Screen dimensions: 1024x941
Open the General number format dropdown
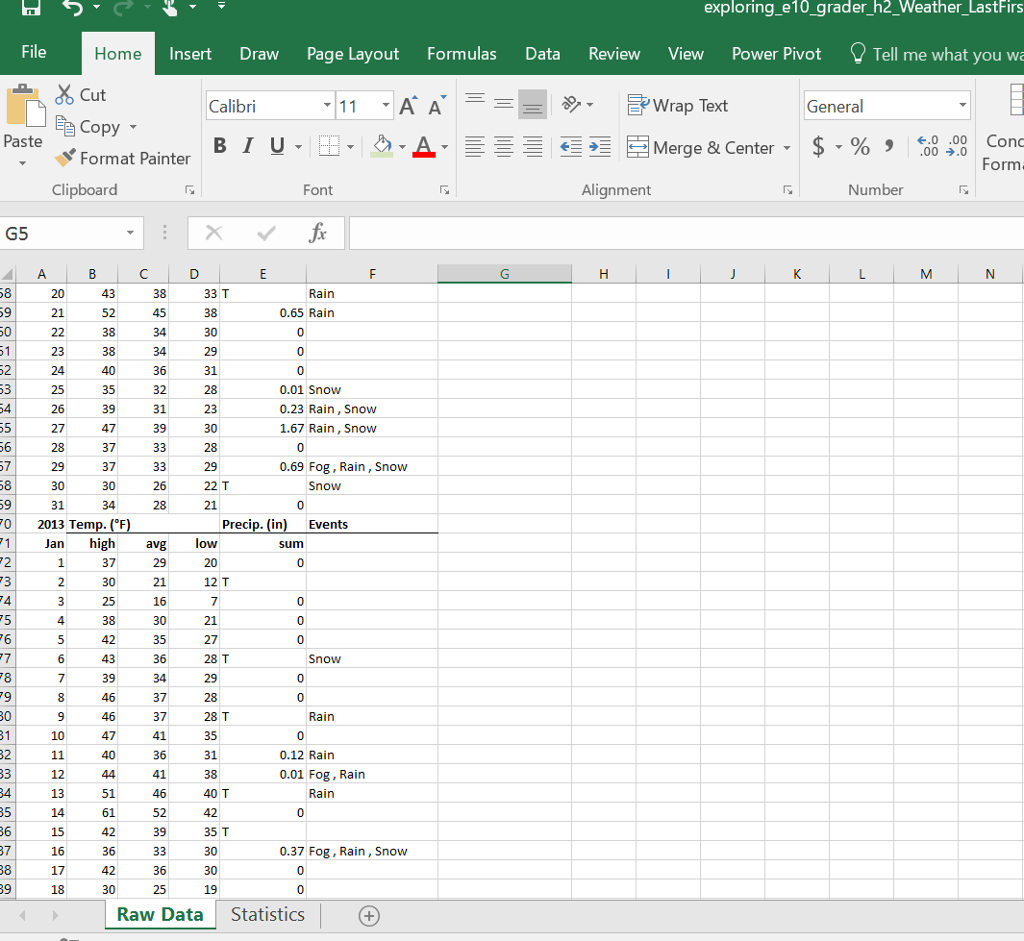(963, 104)
